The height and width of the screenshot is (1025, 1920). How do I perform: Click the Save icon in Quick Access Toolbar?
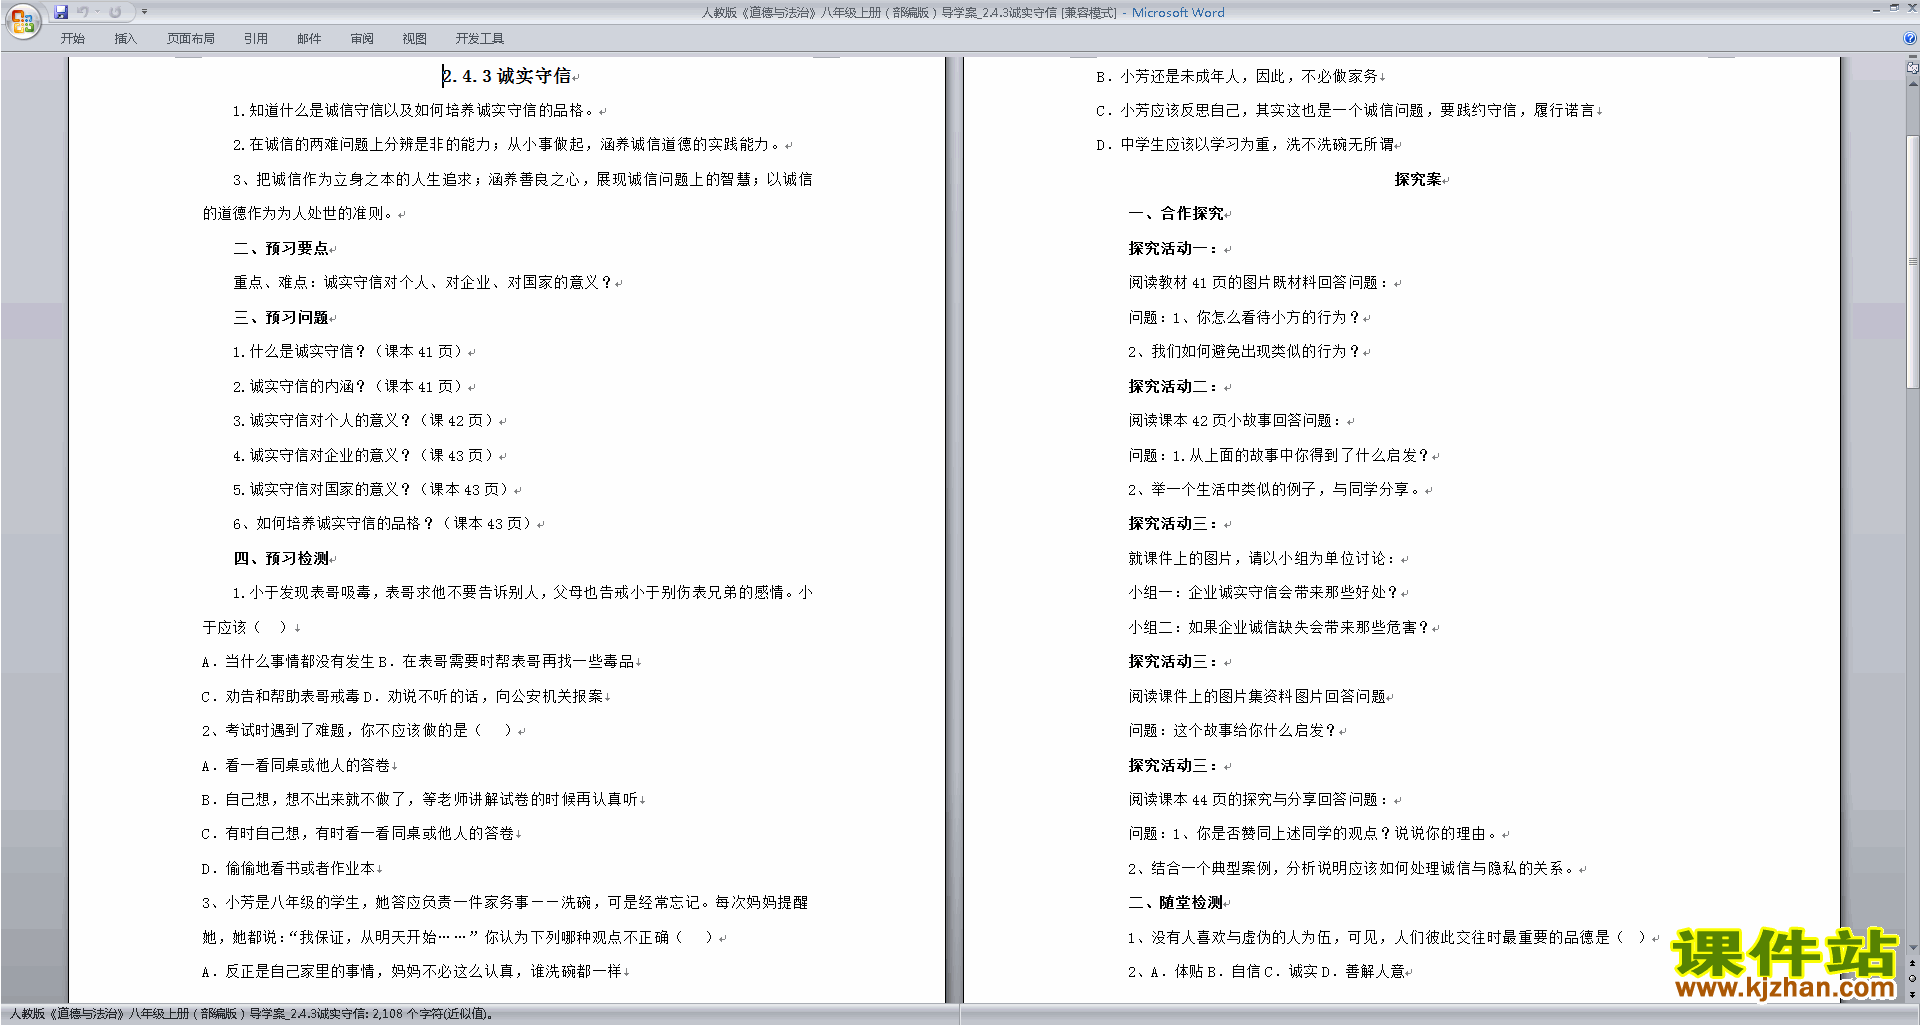(x=61, y=12)
